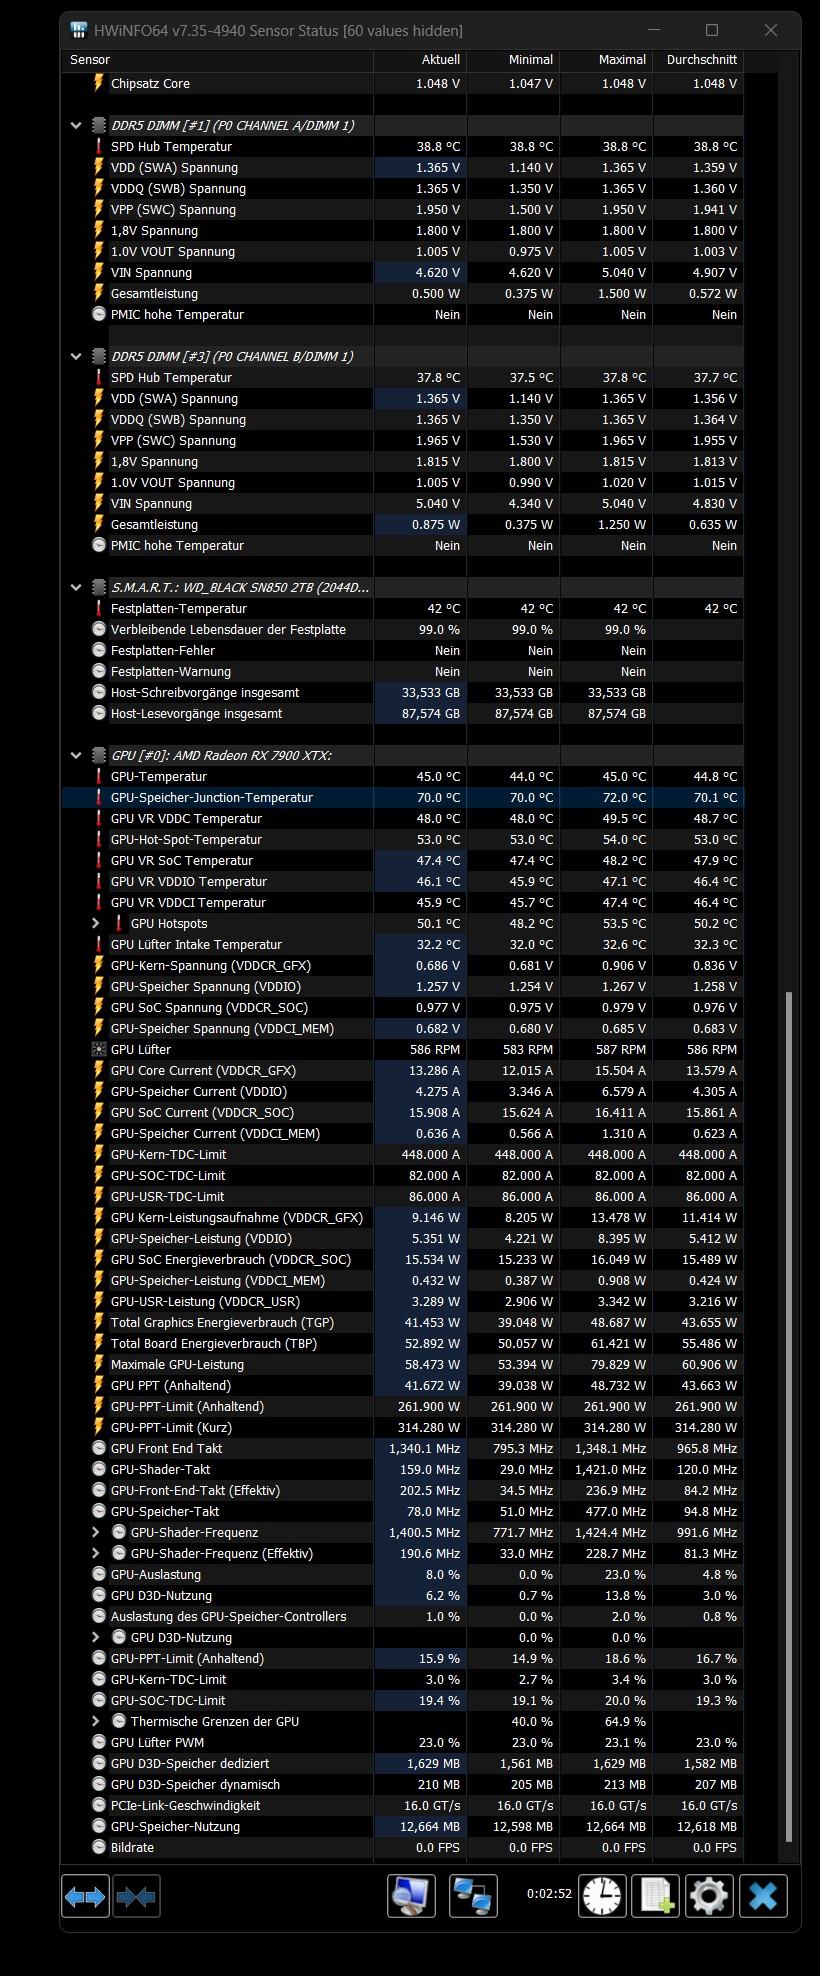Screen dimensions: 820x1976
Task: Select GPU-Kern-TDC-Limit 448.000 A row
Action: click(x=402, y=1155)
